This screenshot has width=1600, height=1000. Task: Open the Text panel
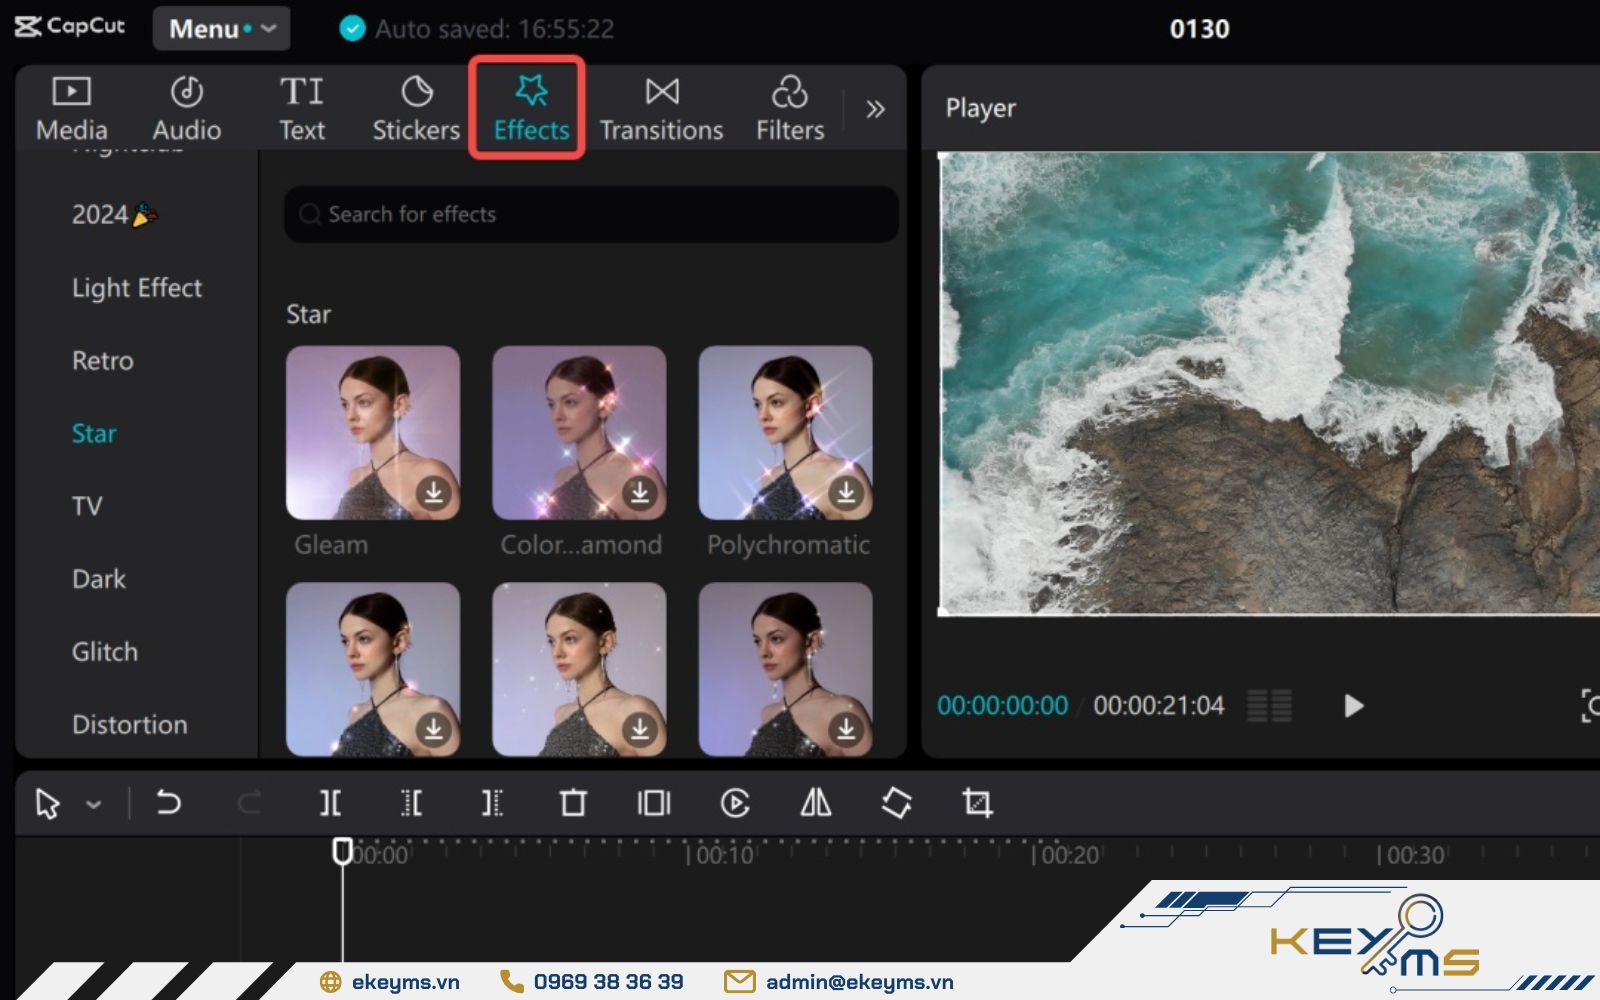[301, 108]
